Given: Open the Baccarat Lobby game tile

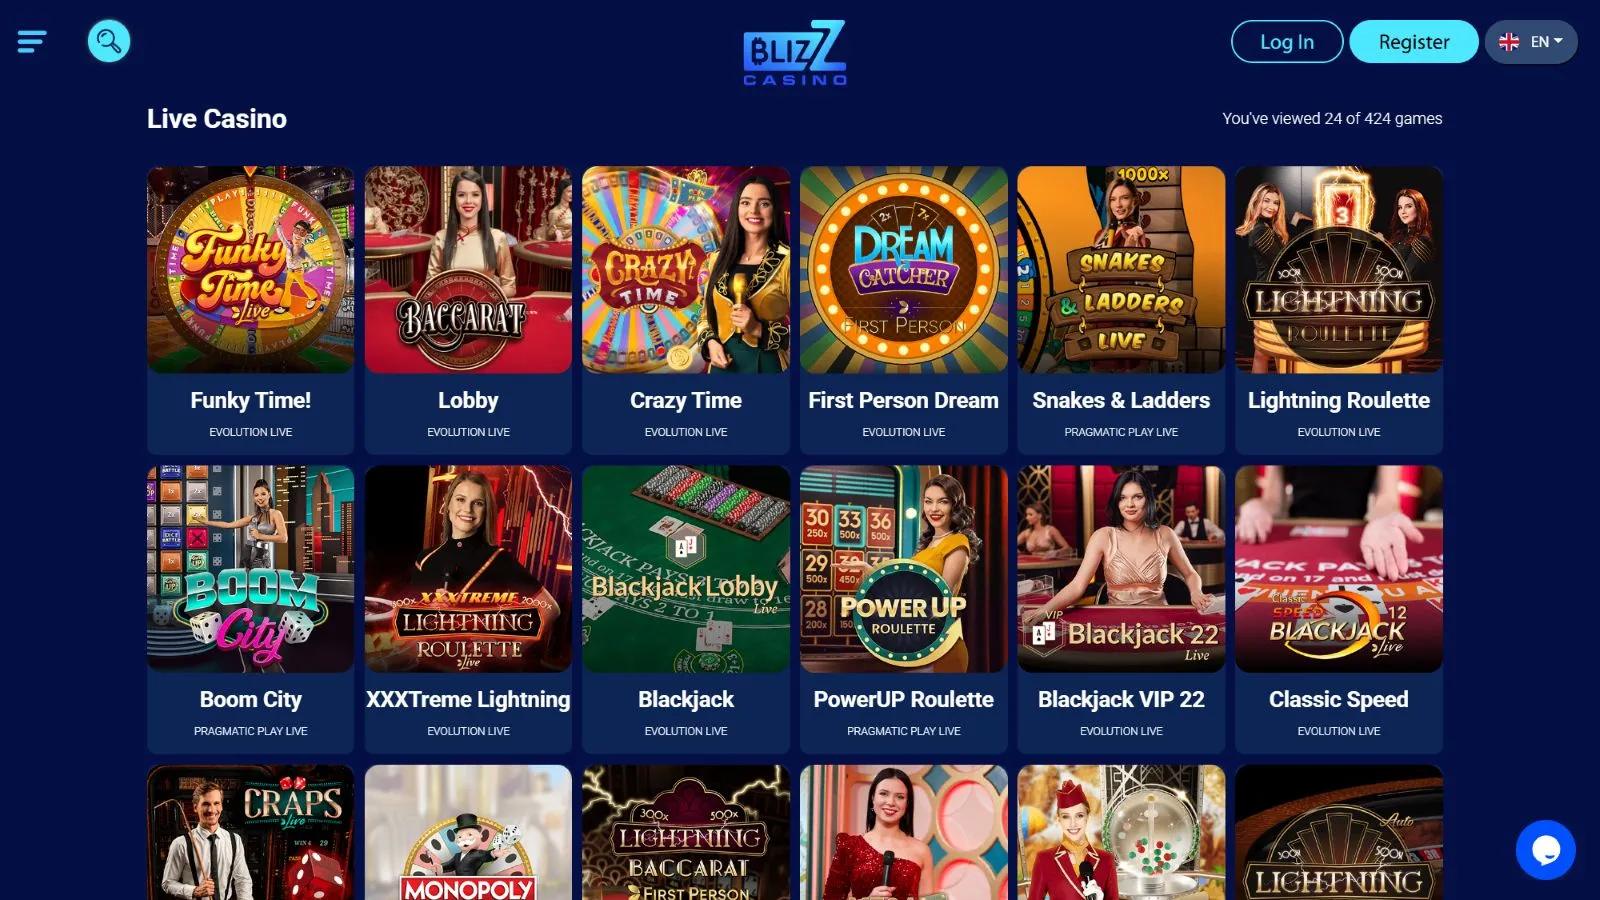Looking at the screenshot, I should 468,270.
